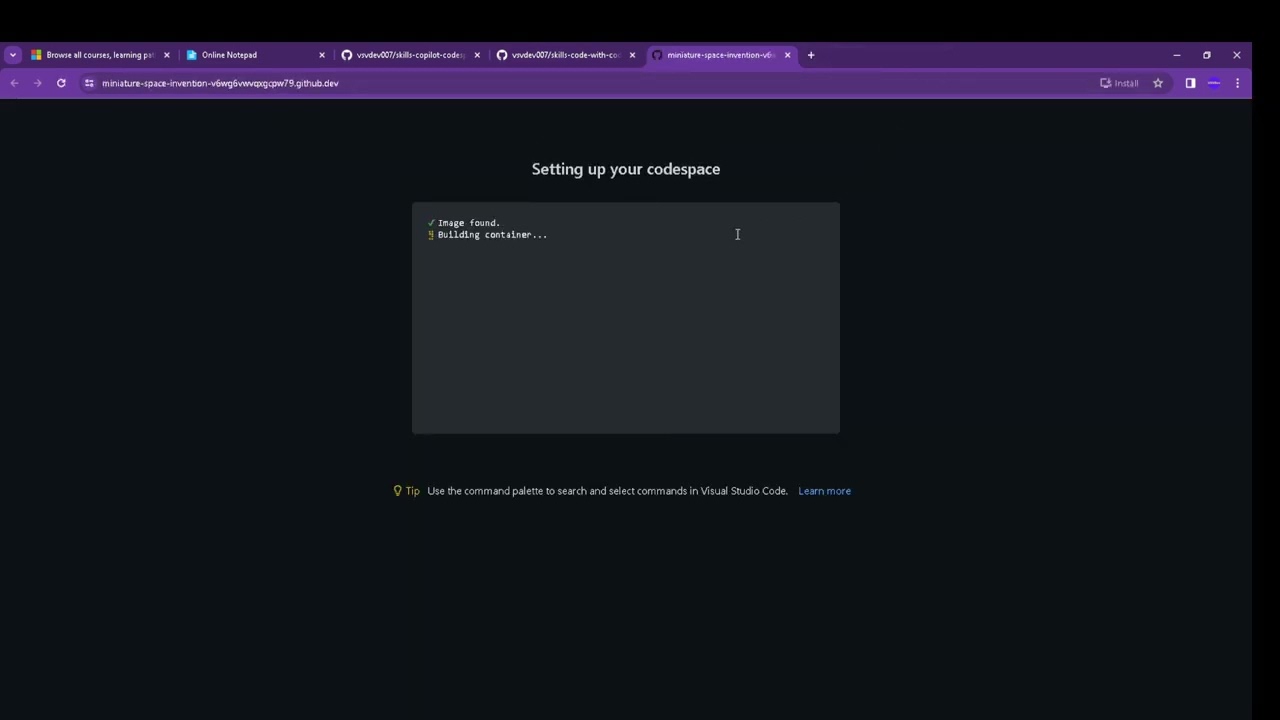Reload the codespace page
The image size is (1280, 720).
61,83
